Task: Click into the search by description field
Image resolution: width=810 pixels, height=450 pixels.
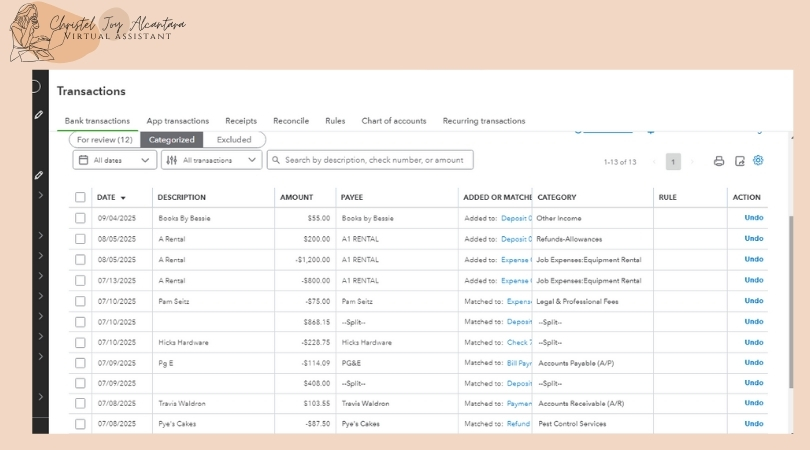Action: 375,160
